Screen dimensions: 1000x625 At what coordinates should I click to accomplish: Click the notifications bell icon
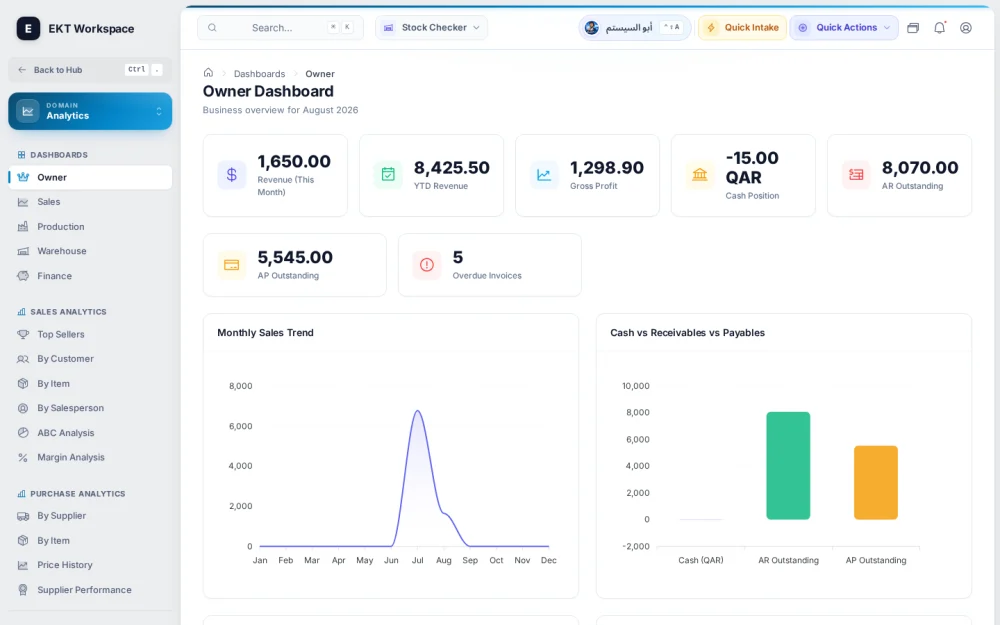click(x=939, y=27)
